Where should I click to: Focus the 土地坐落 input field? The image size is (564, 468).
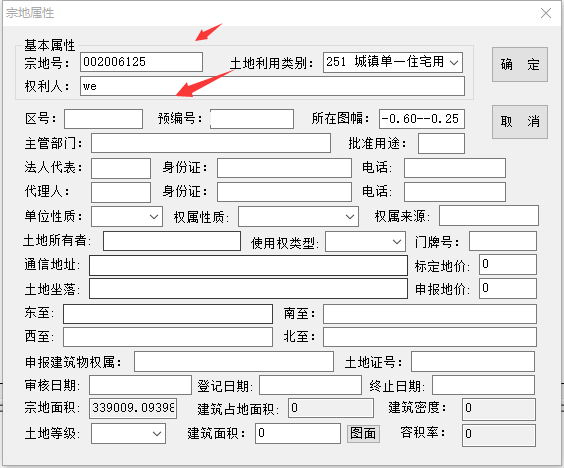248,288
